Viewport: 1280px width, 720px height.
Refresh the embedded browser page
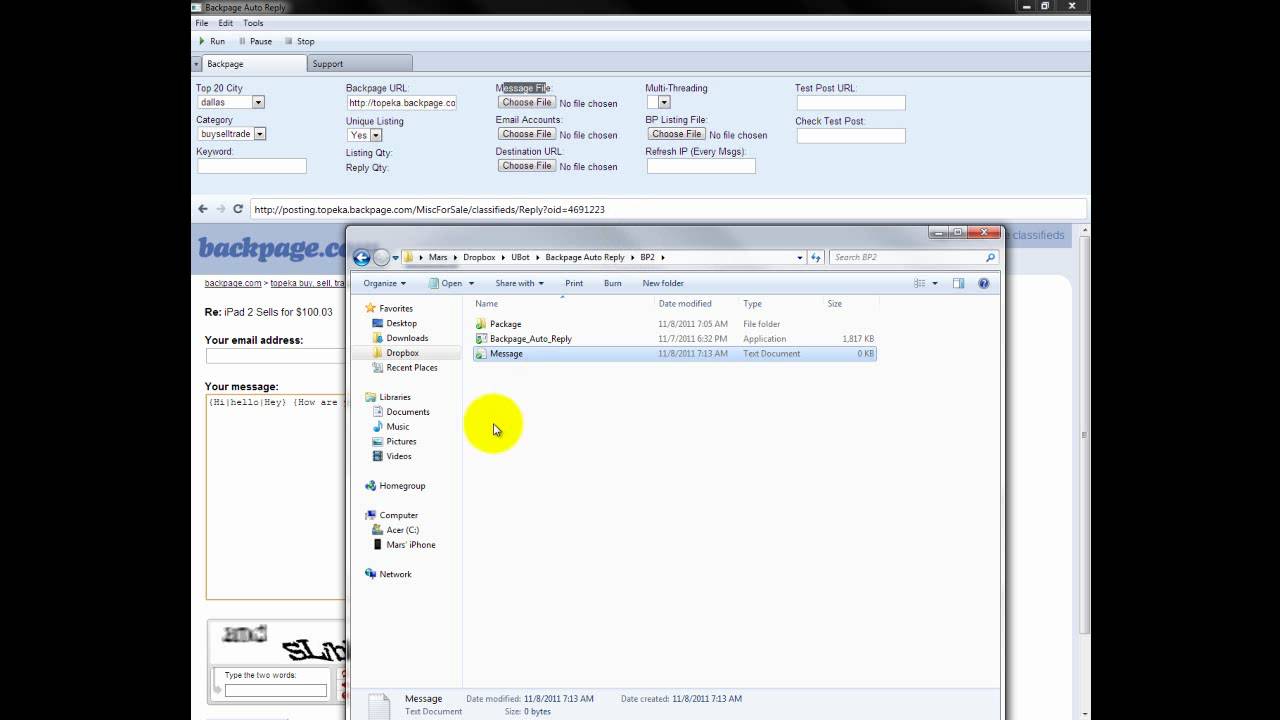(x=238, y=209)
